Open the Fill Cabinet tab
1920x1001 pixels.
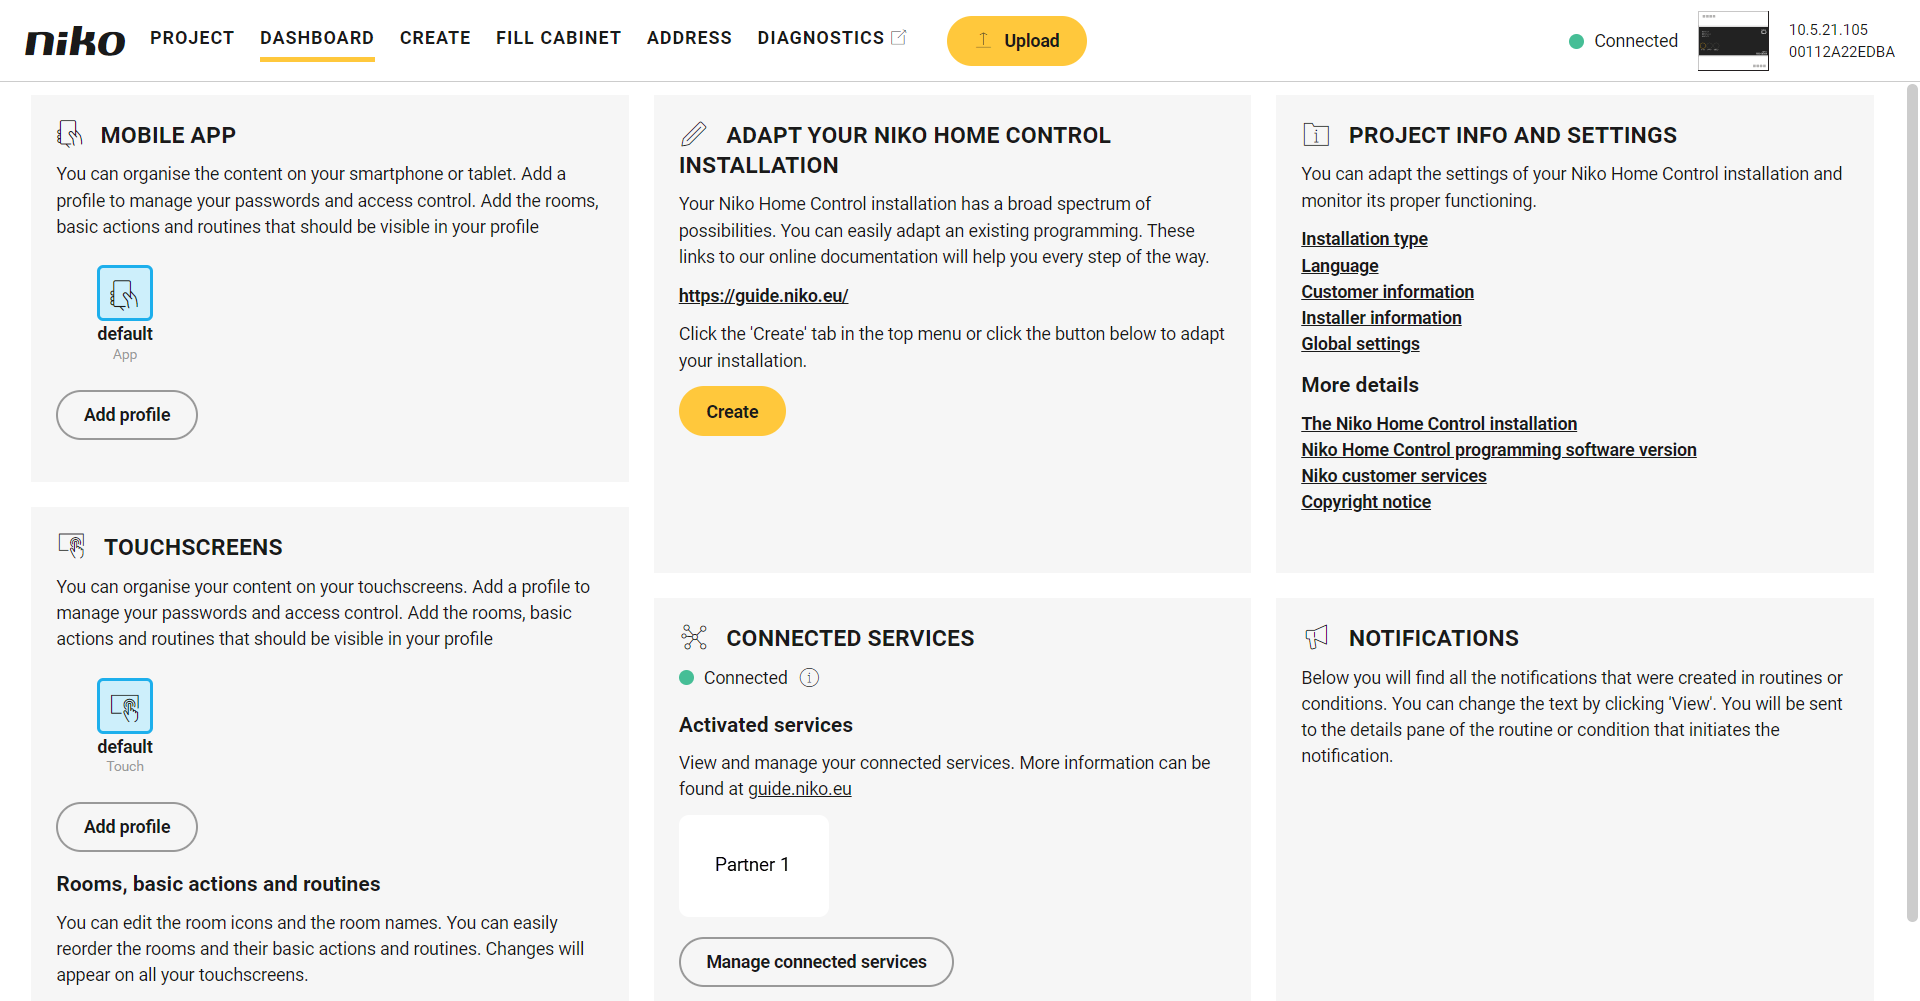tap(558, 38)
